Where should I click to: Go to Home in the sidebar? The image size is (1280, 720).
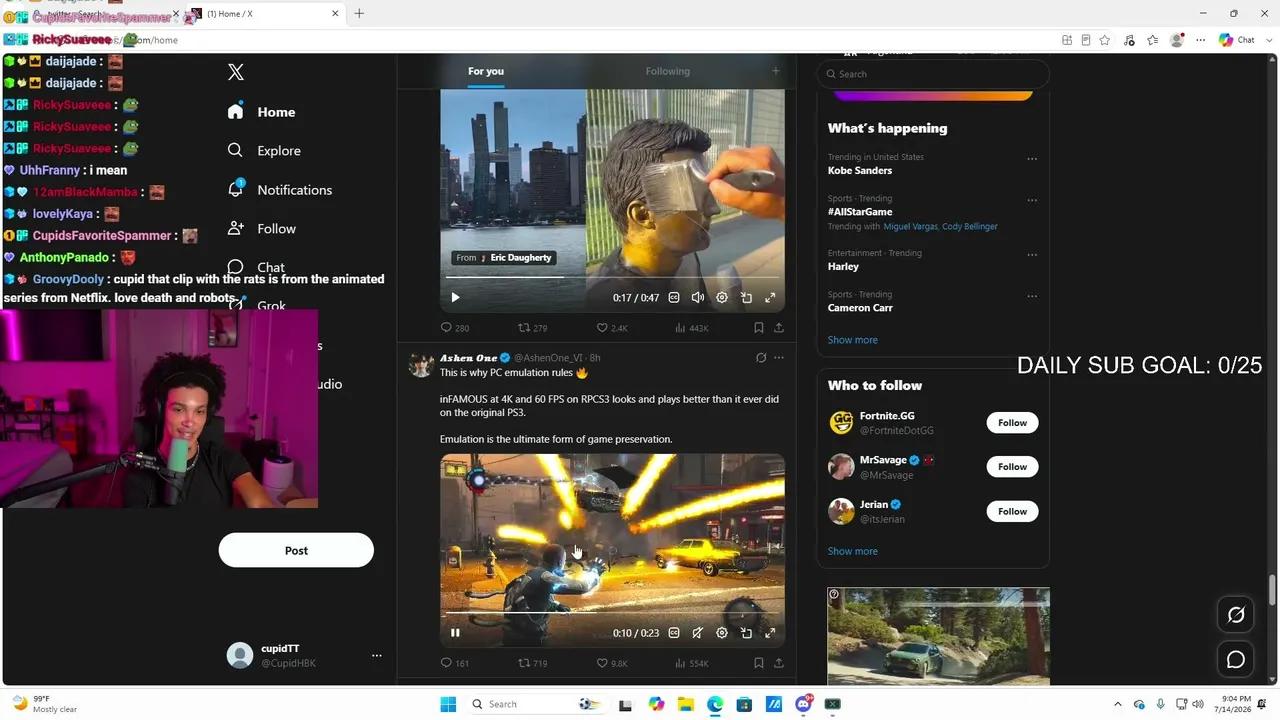coord(261,112)
